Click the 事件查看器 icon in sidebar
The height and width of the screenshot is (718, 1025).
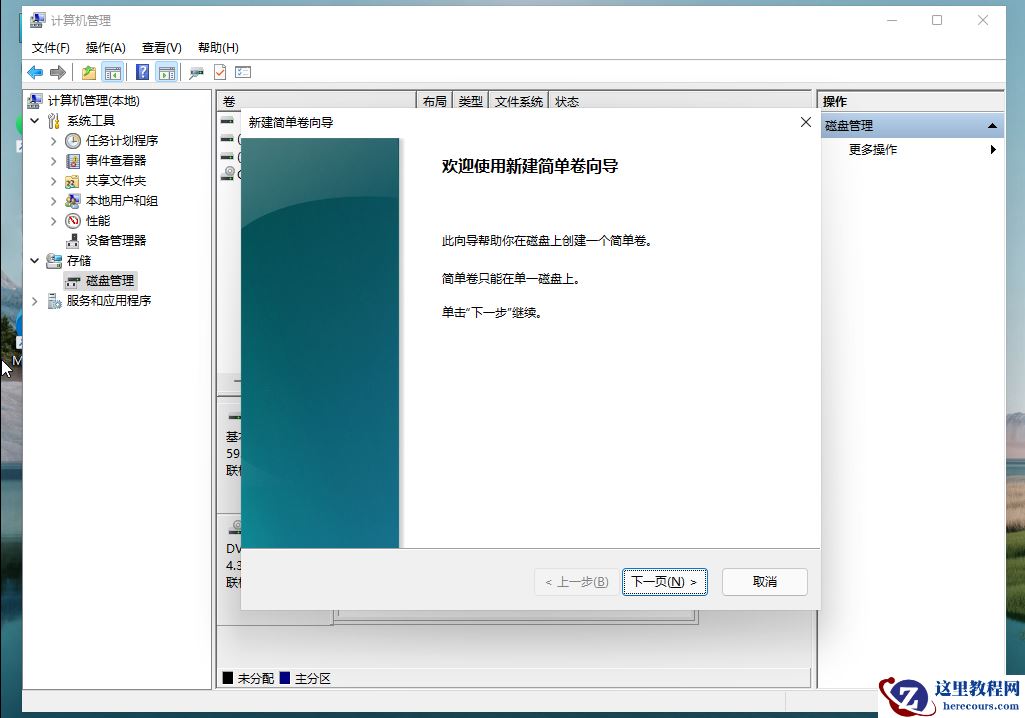tap(71, 160)
